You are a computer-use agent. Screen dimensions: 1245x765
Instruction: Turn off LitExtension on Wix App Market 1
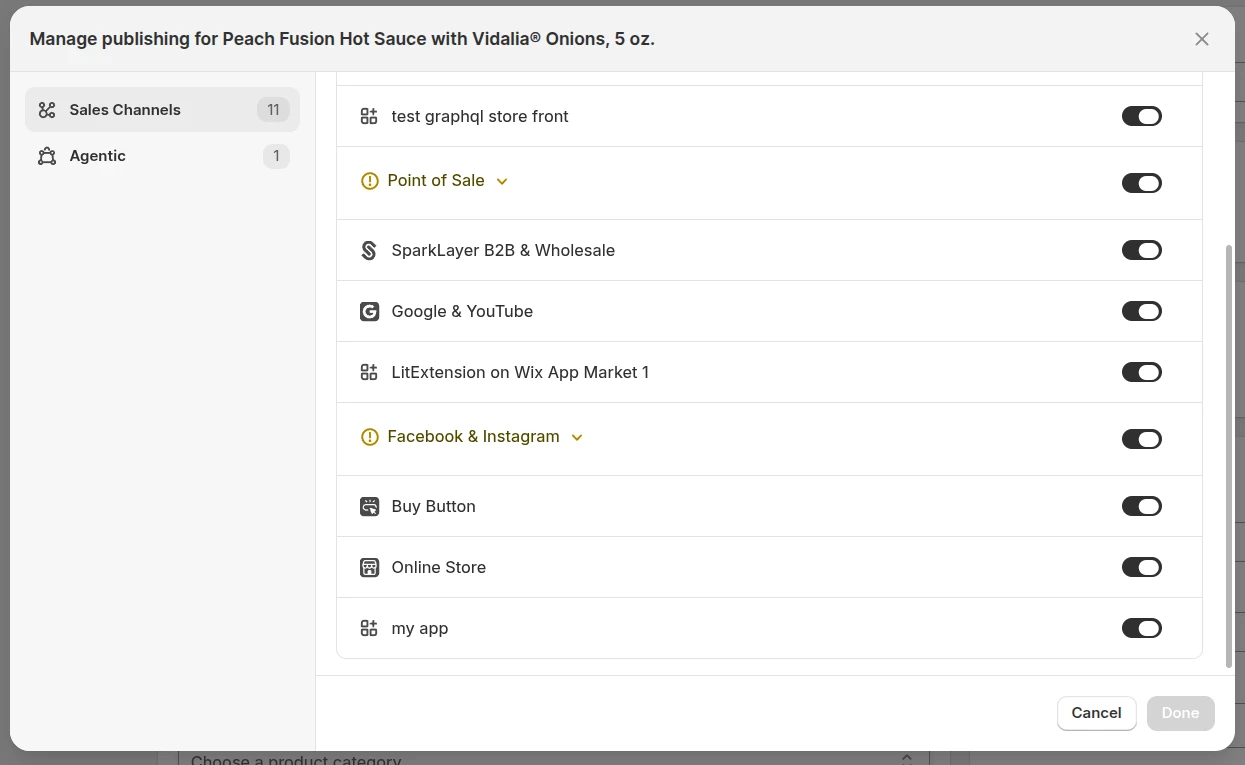click(1141, 372)
